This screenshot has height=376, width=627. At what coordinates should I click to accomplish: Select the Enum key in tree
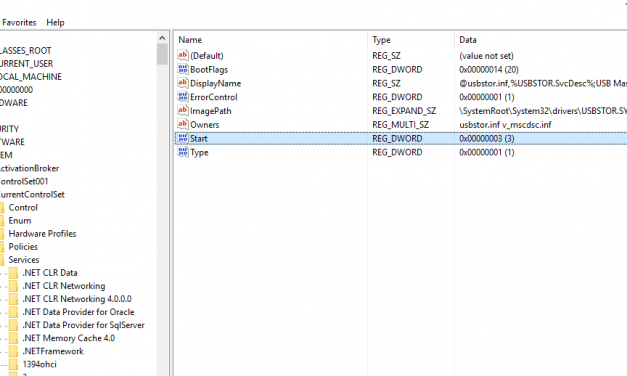(x=20, y=220)
